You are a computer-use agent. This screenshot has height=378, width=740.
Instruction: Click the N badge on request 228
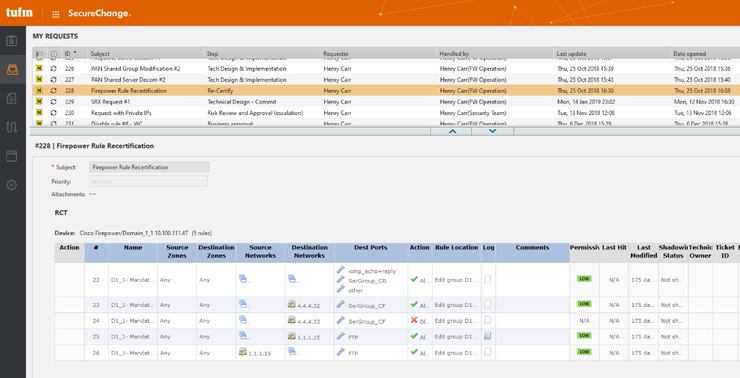pyautogui.click(x=39, y=91)
